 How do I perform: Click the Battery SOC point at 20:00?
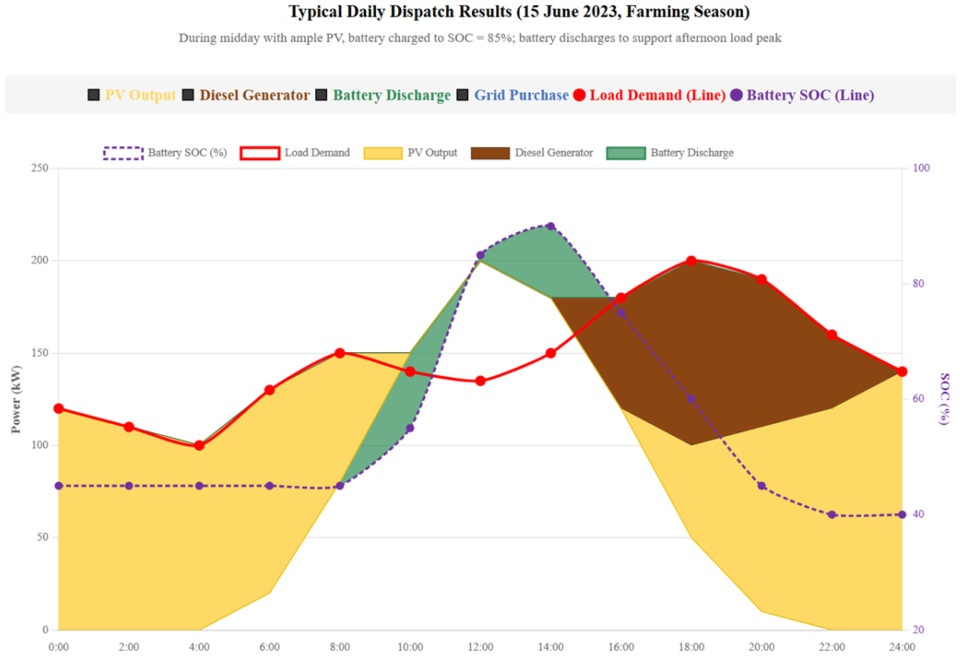coord(762,486)
